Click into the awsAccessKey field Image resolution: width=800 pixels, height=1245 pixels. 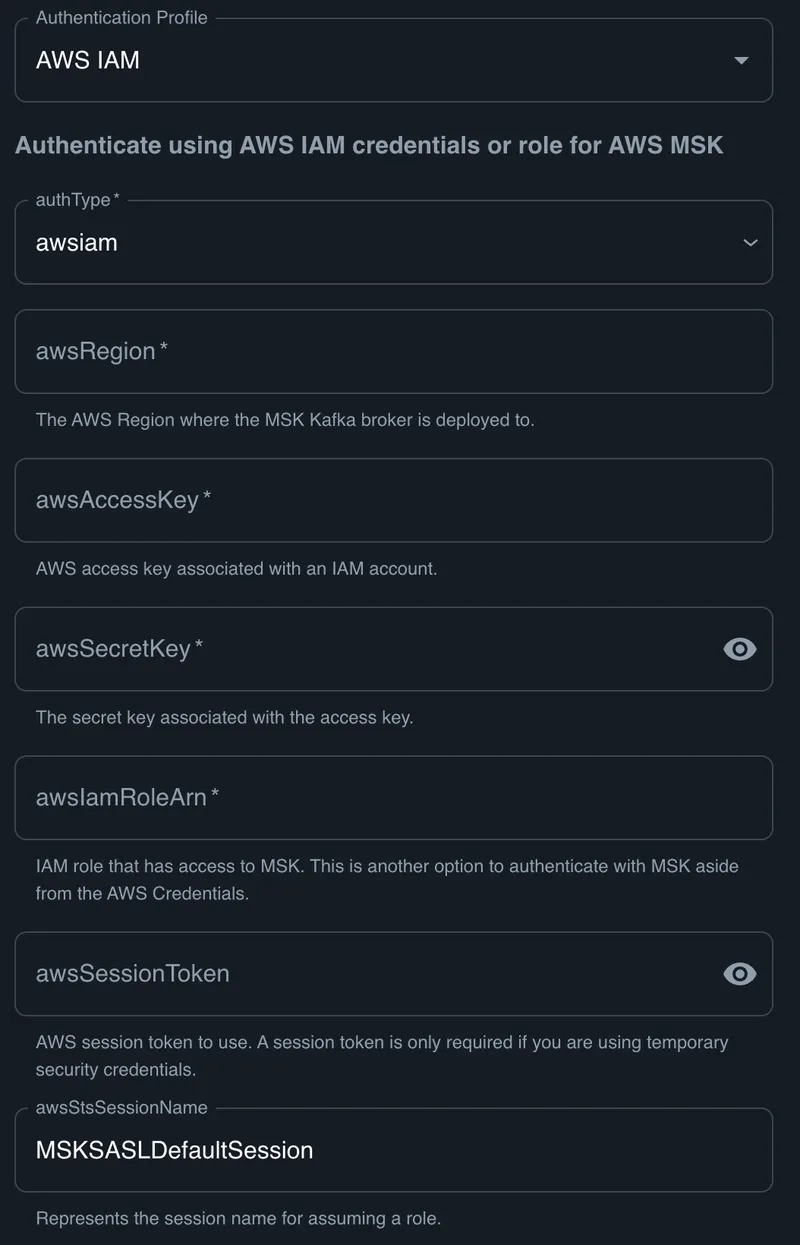(393, 500)
